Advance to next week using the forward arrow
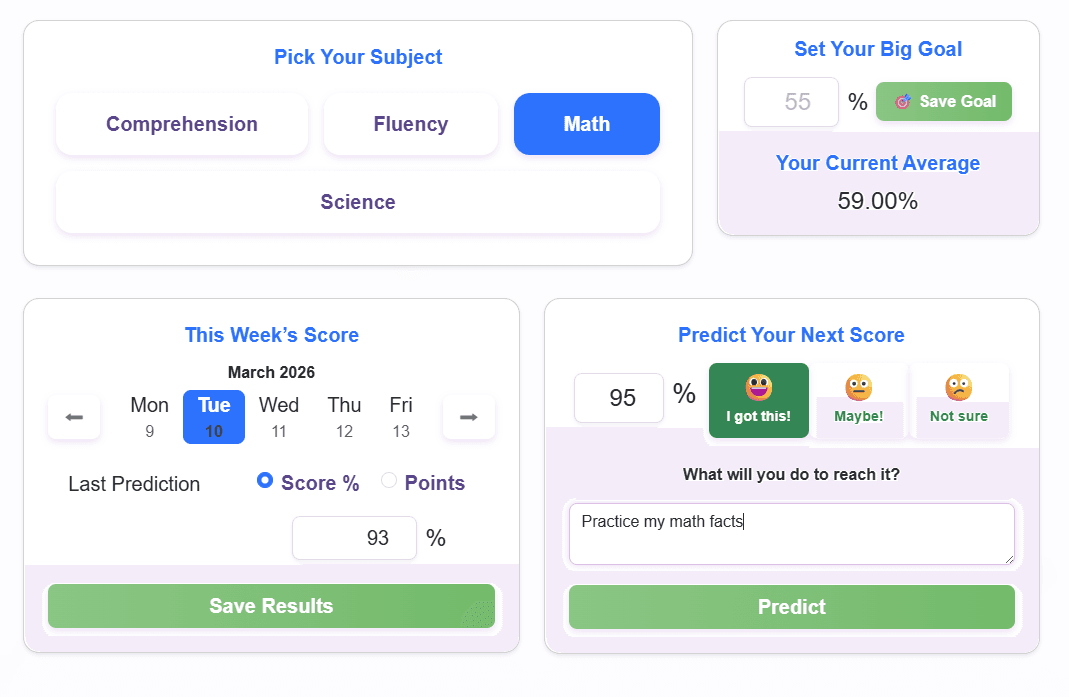Screen dimensions: 1069x697 tap(468, 417)
